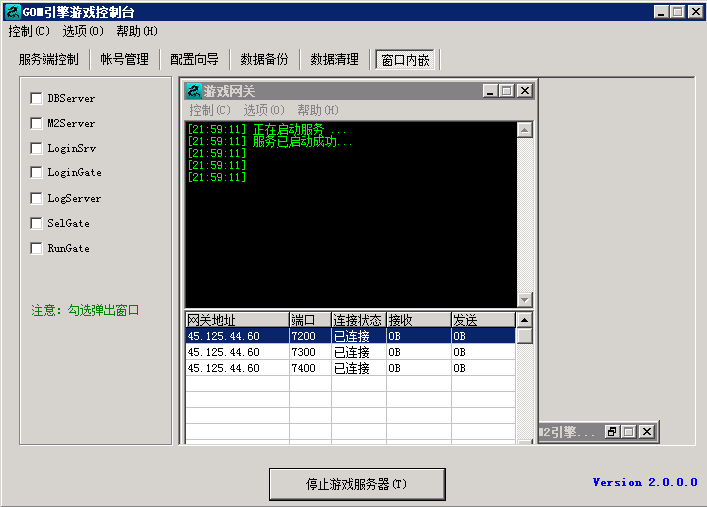
Task: Click the GOM engine console title icon
Action: pyautogui.click(x=13, y=11)
